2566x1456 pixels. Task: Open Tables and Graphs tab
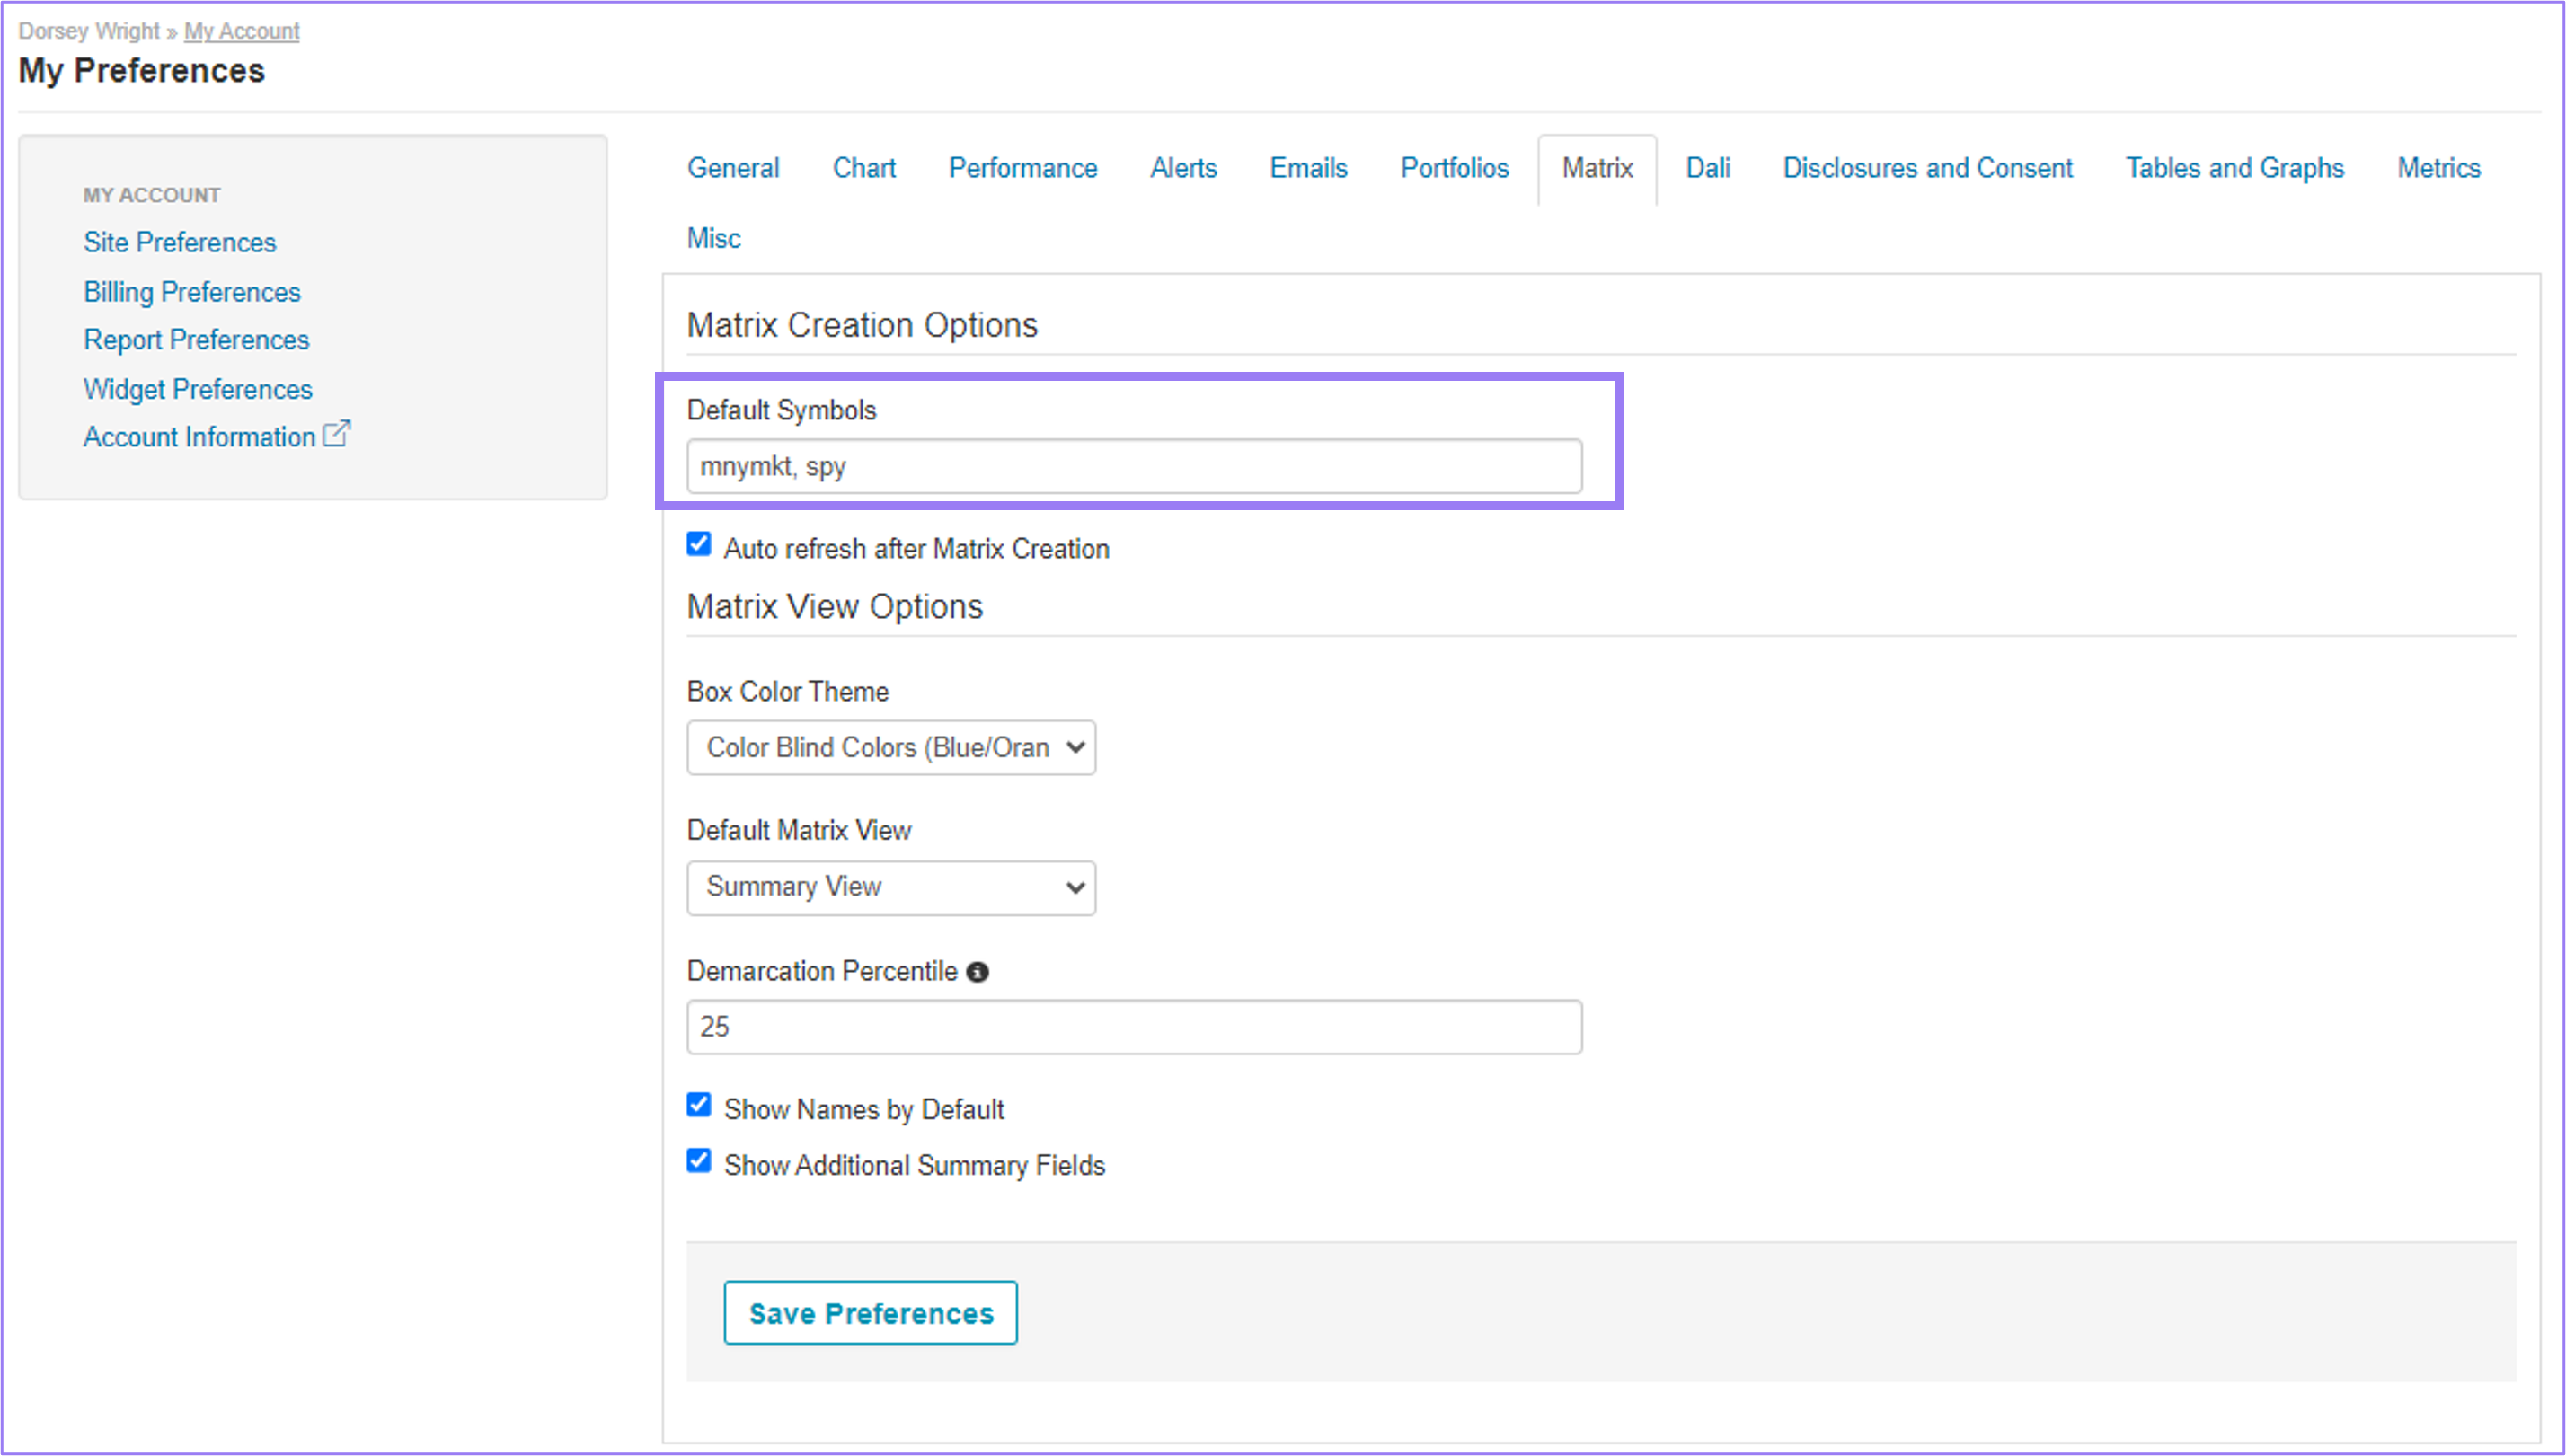click(2235, 168)
